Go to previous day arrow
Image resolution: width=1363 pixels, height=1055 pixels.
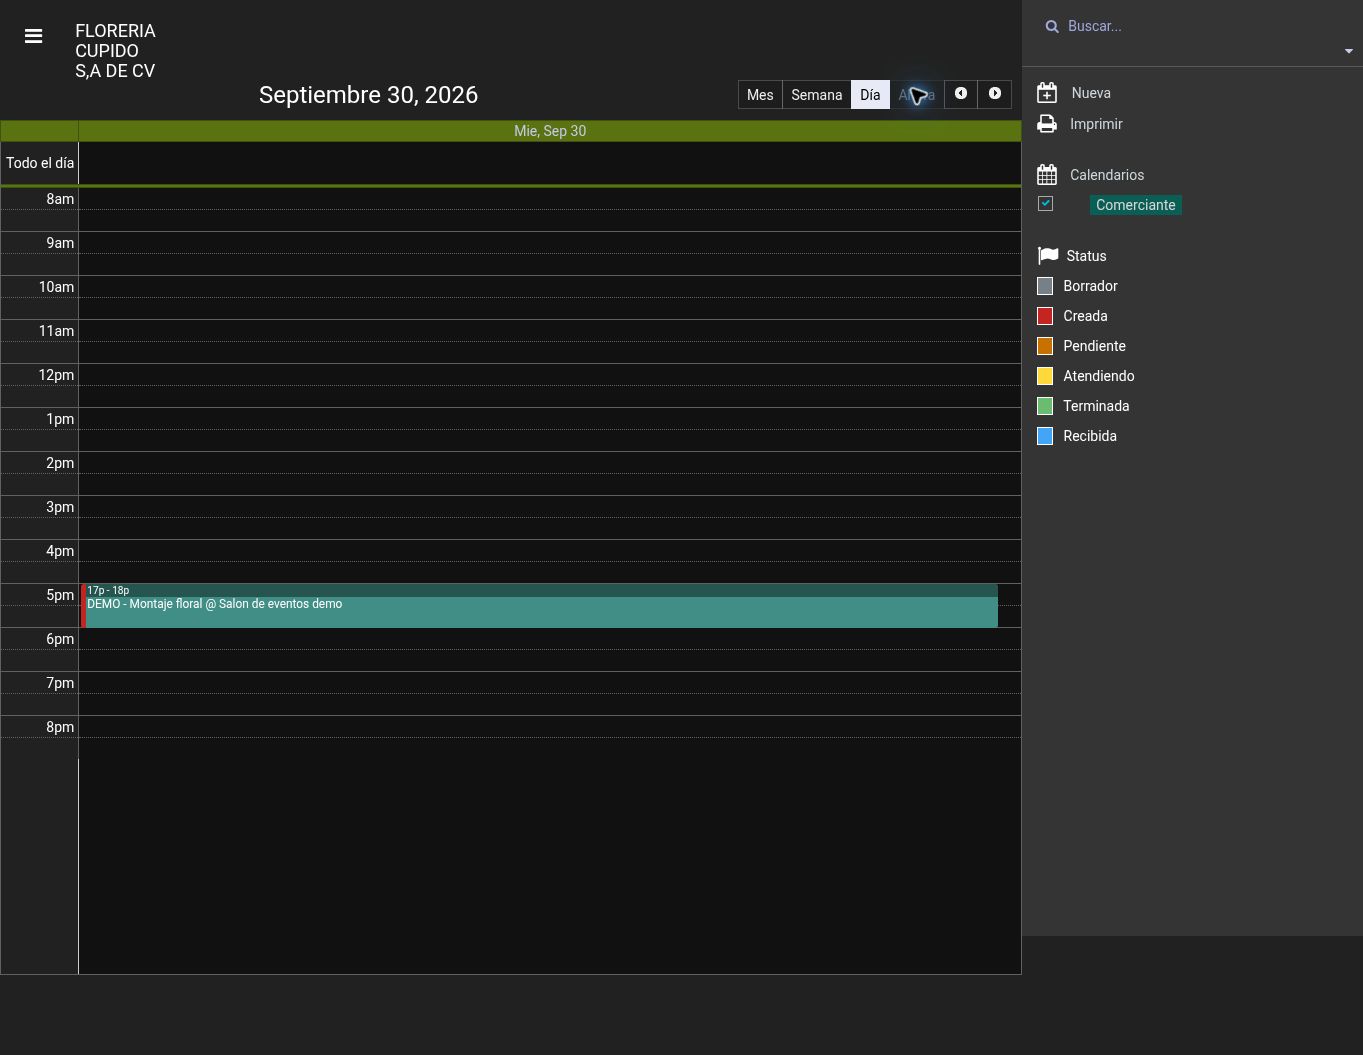[961, 94]
